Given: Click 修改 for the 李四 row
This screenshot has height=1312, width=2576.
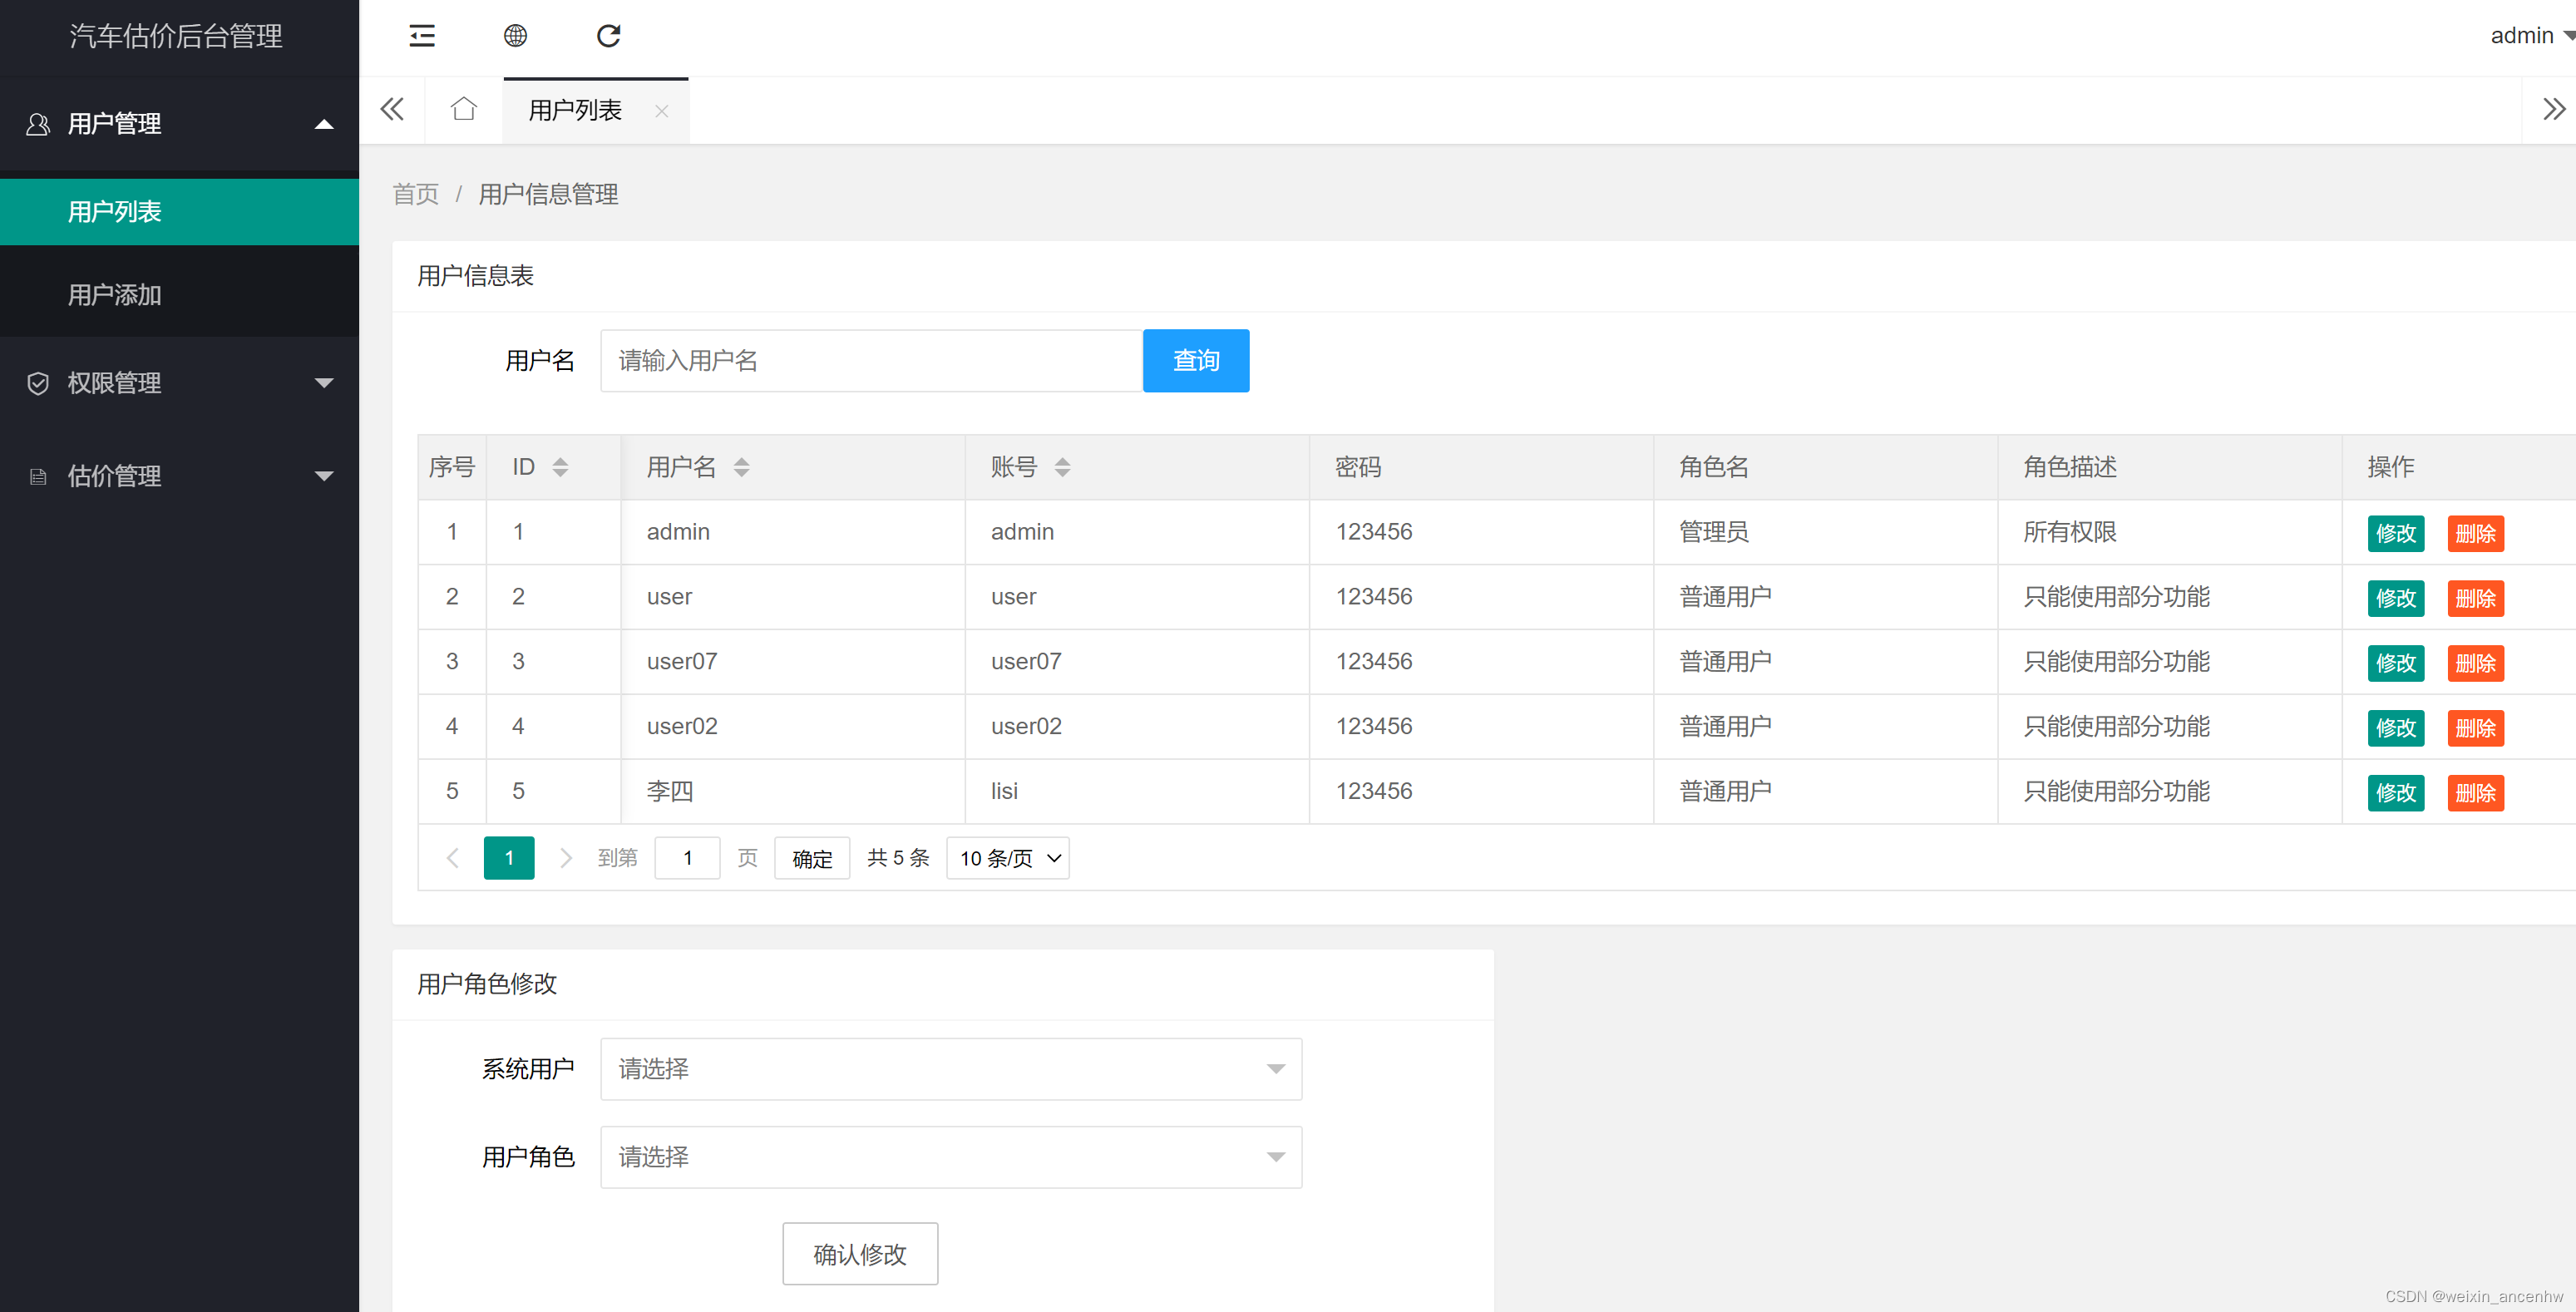Looking at the screenshot, I should 2395,794.
